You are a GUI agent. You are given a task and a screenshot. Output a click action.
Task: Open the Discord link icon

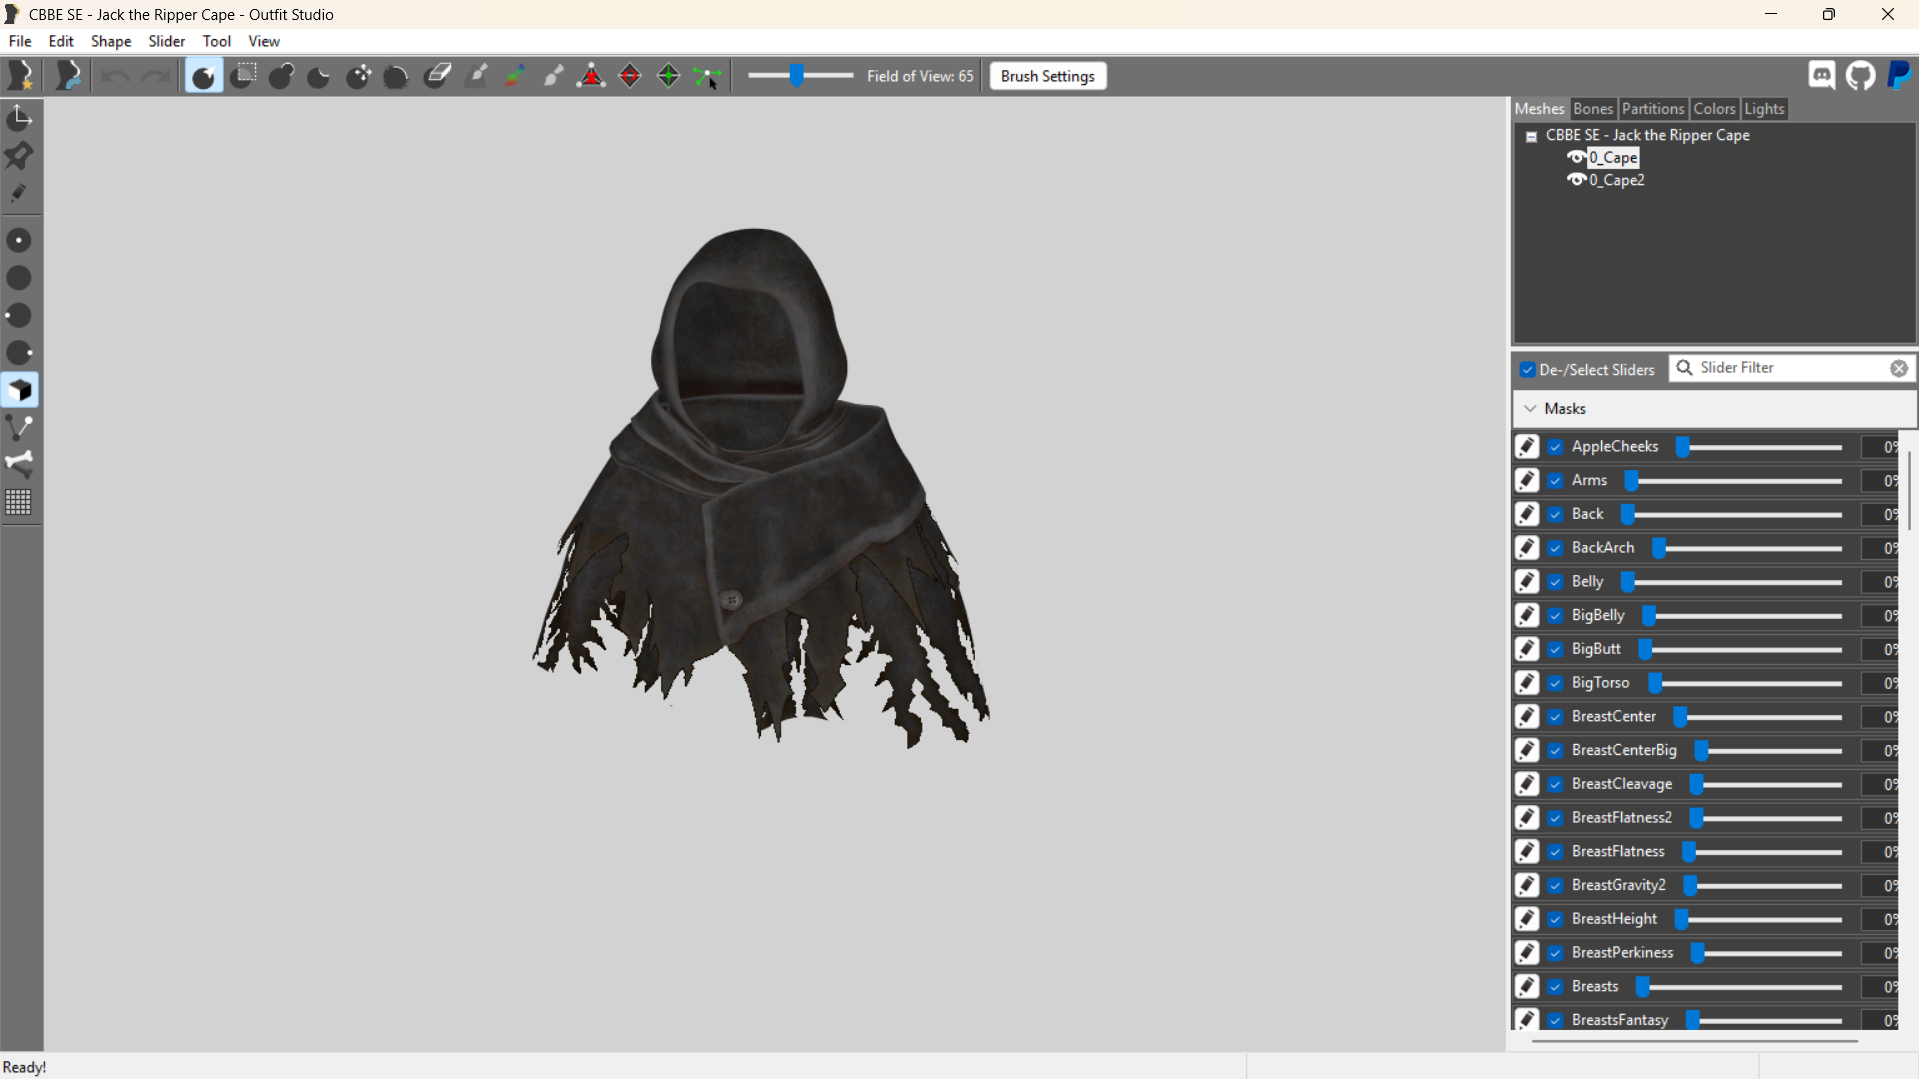(x=1822, y=76)
